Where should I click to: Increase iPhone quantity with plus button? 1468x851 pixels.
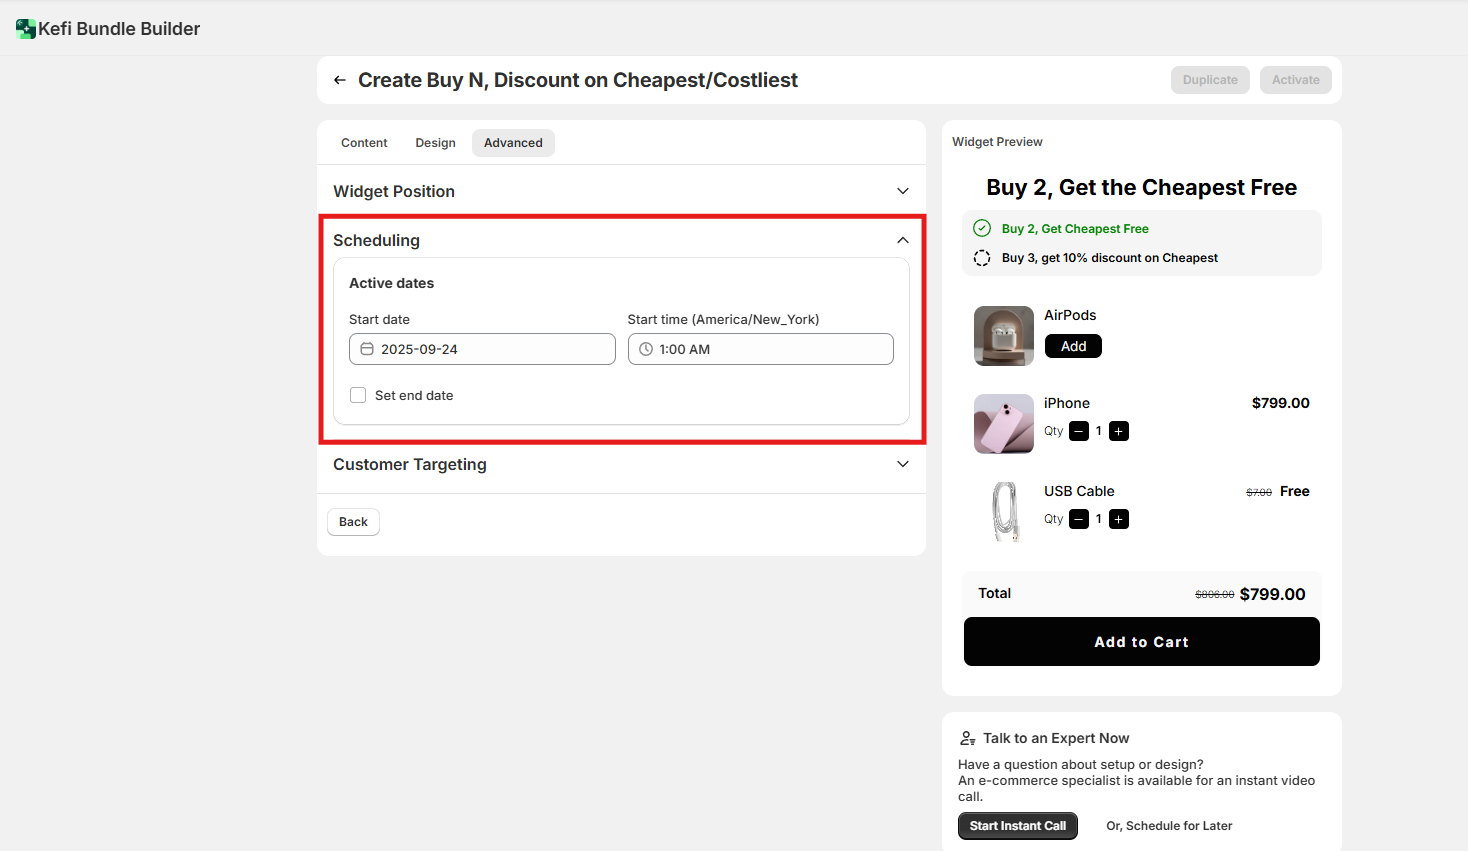[x=1119, y=431]
